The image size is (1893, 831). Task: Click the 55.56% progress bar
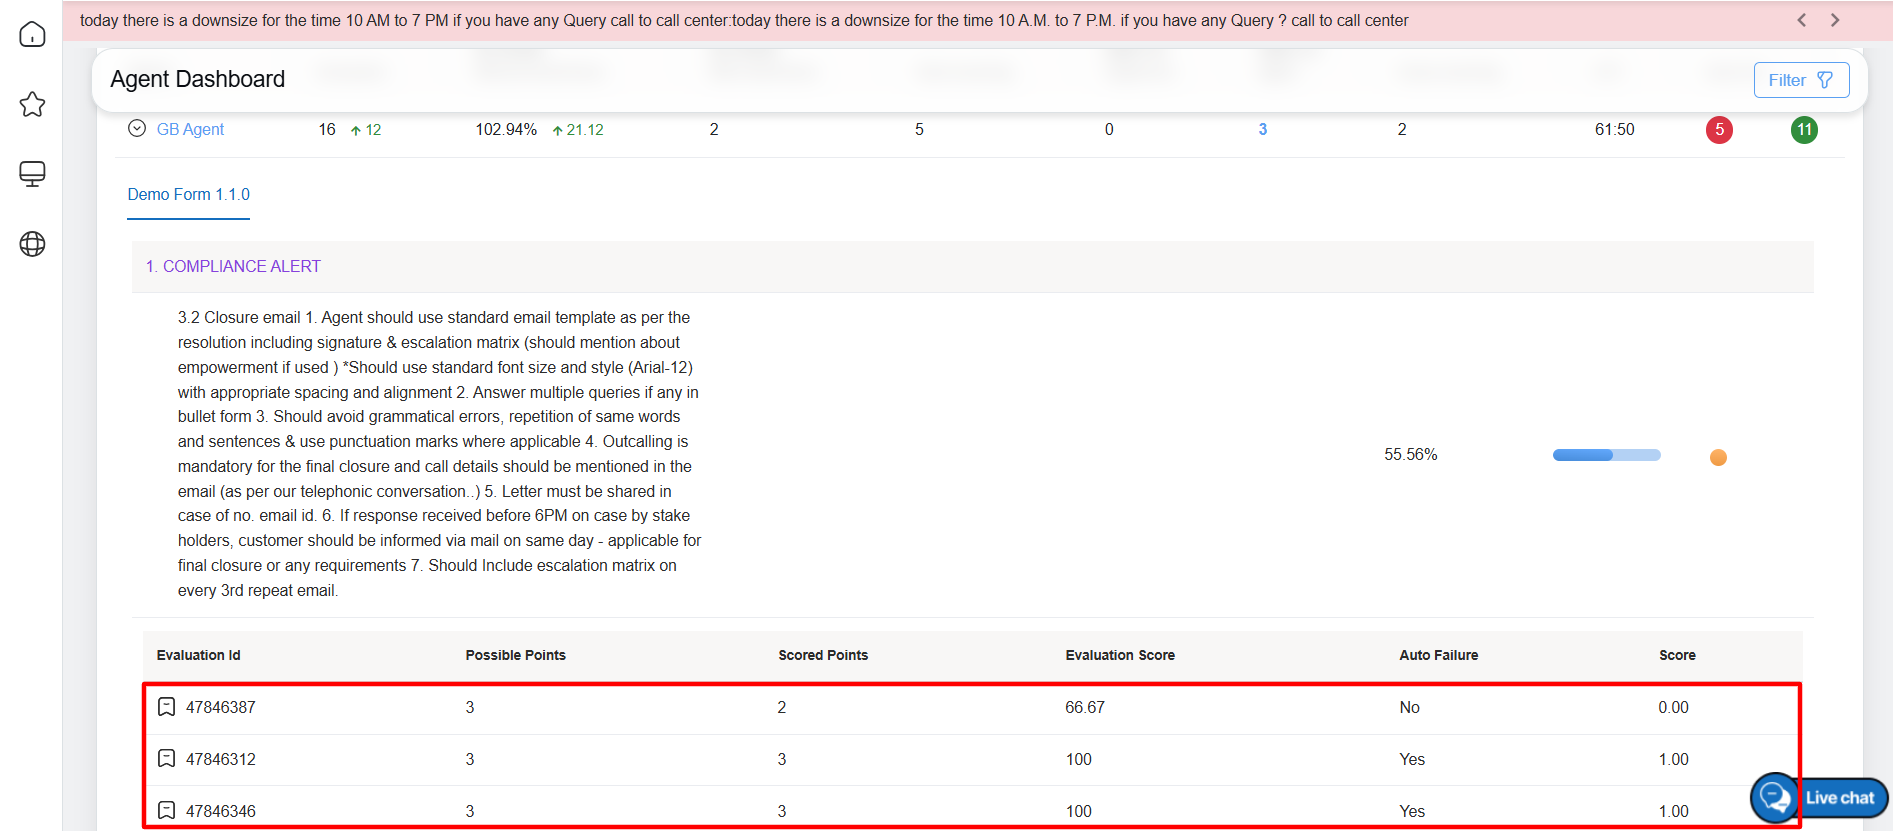[1606, 455]
